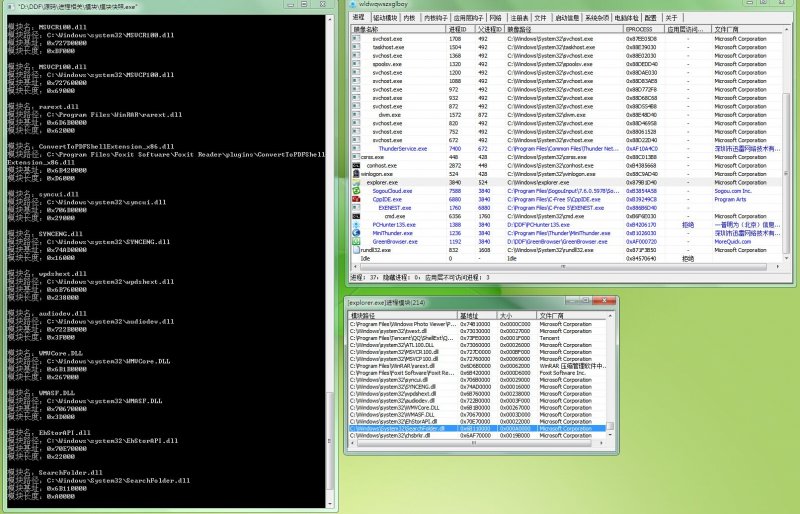
Task: Switch to the 启动信息 tab
Action: tap(566, 18)
